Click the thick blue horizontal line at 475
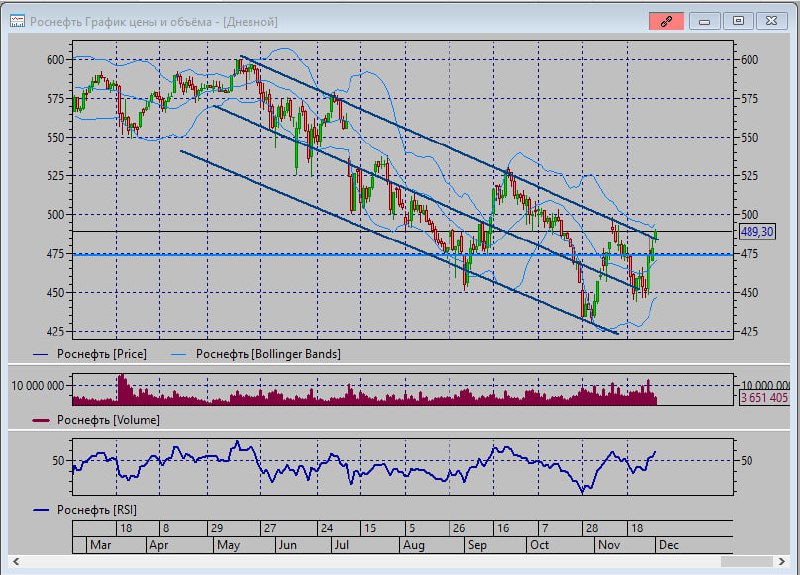Viewport: 800px width, 575px height. click(x=403, y=254)
